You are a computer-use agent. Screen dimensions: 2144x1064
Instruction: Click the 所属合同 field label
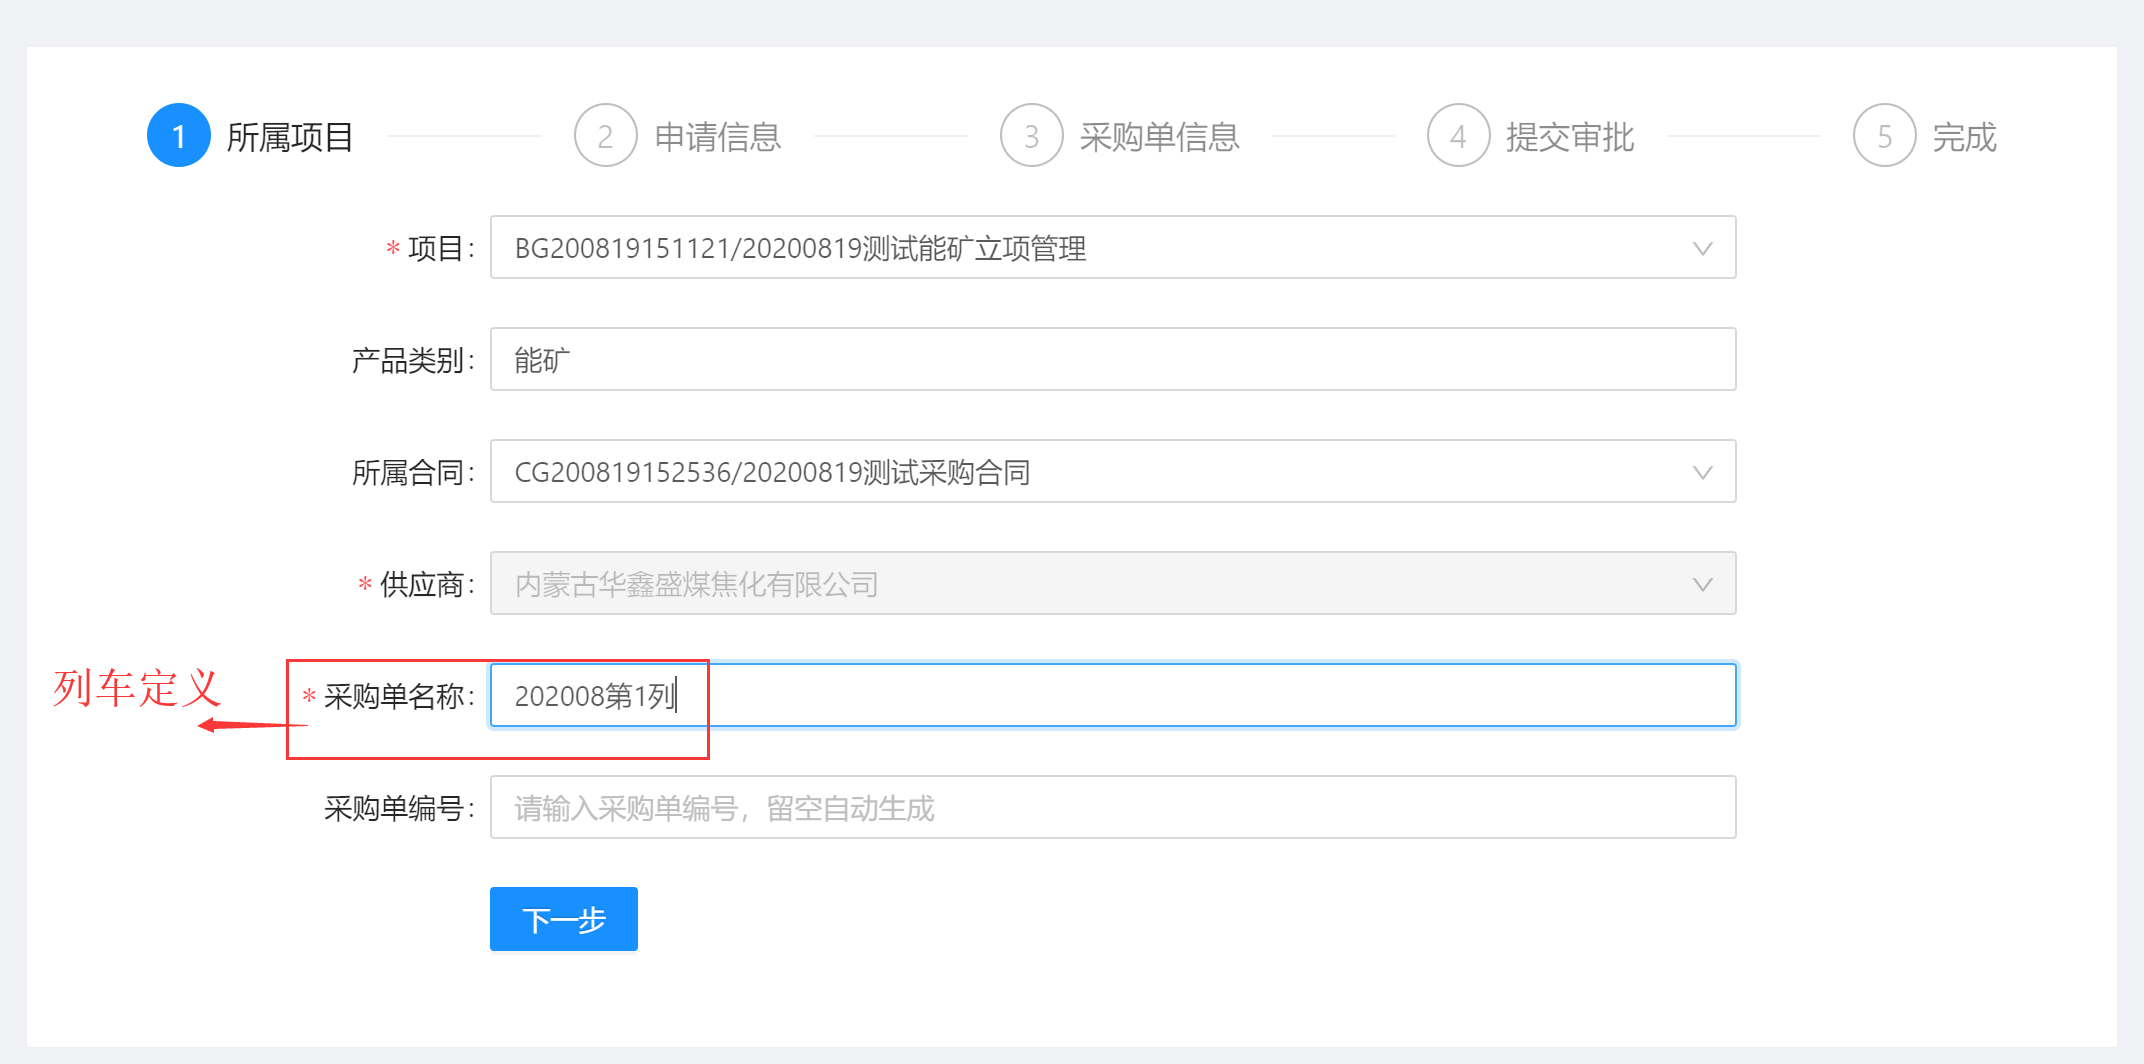pos(413,472)
